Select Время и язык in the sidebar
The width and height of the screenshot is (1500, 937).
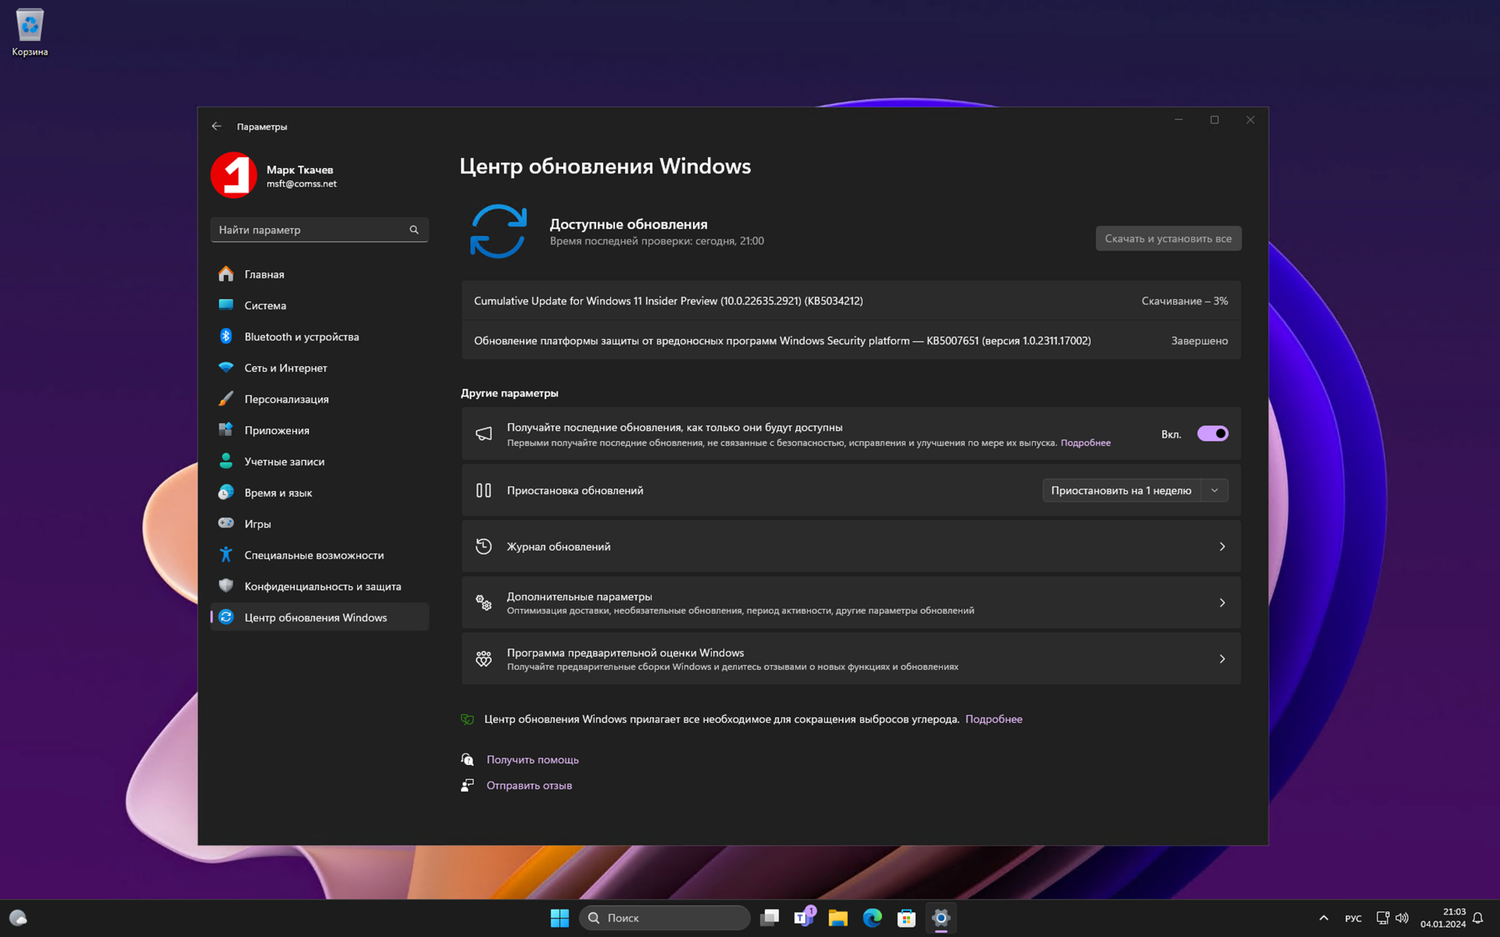320,493
